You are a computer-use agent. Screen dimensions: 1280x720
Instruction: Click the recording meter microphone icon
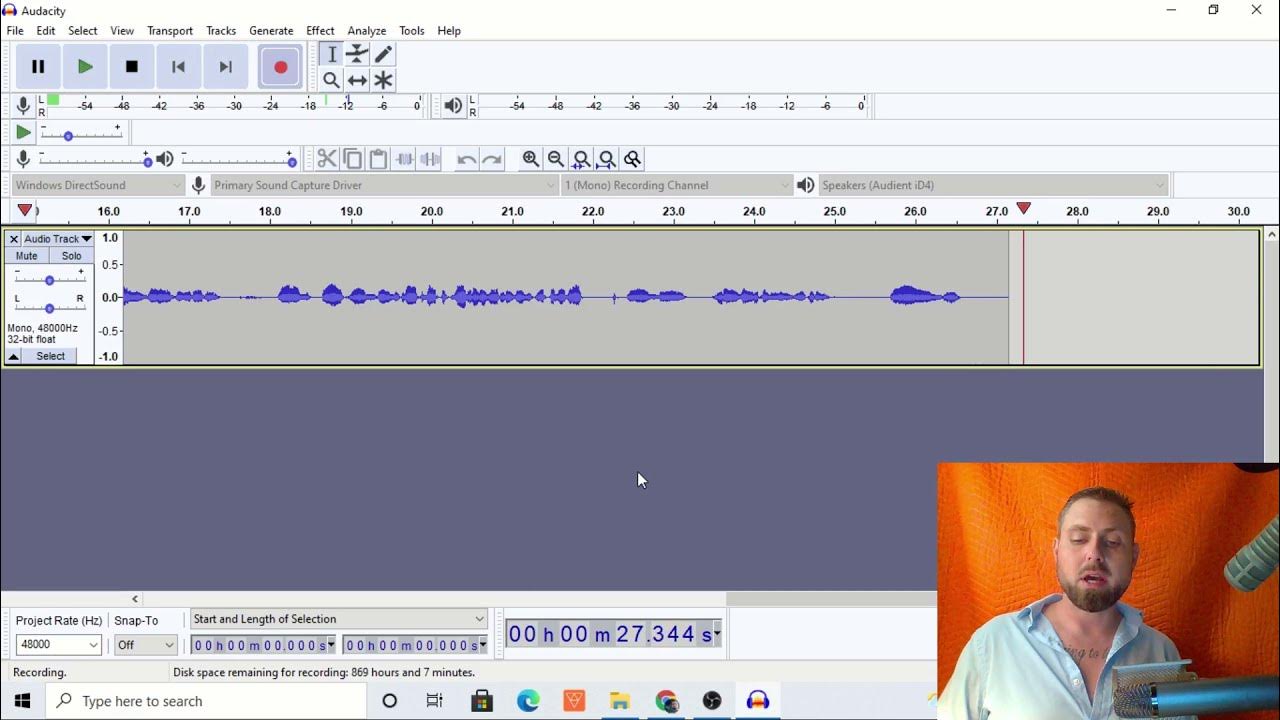(x=23, y=105)
